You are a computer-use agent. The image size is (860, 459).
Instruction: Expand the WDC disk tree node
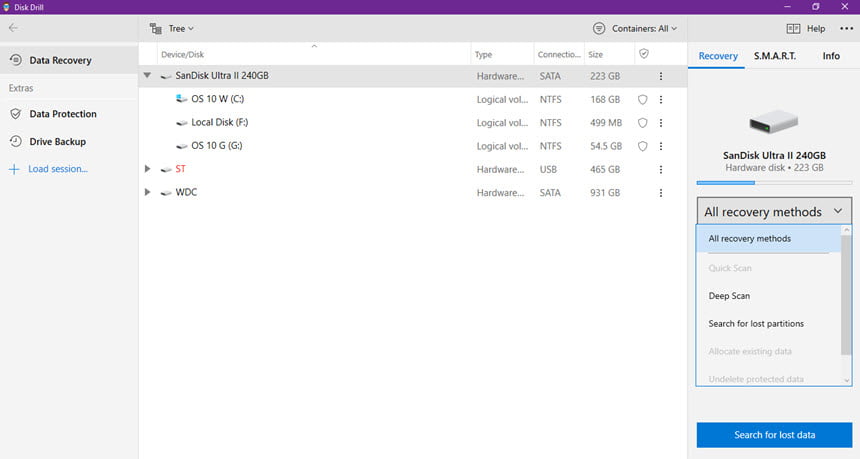[x=147, y=192]
